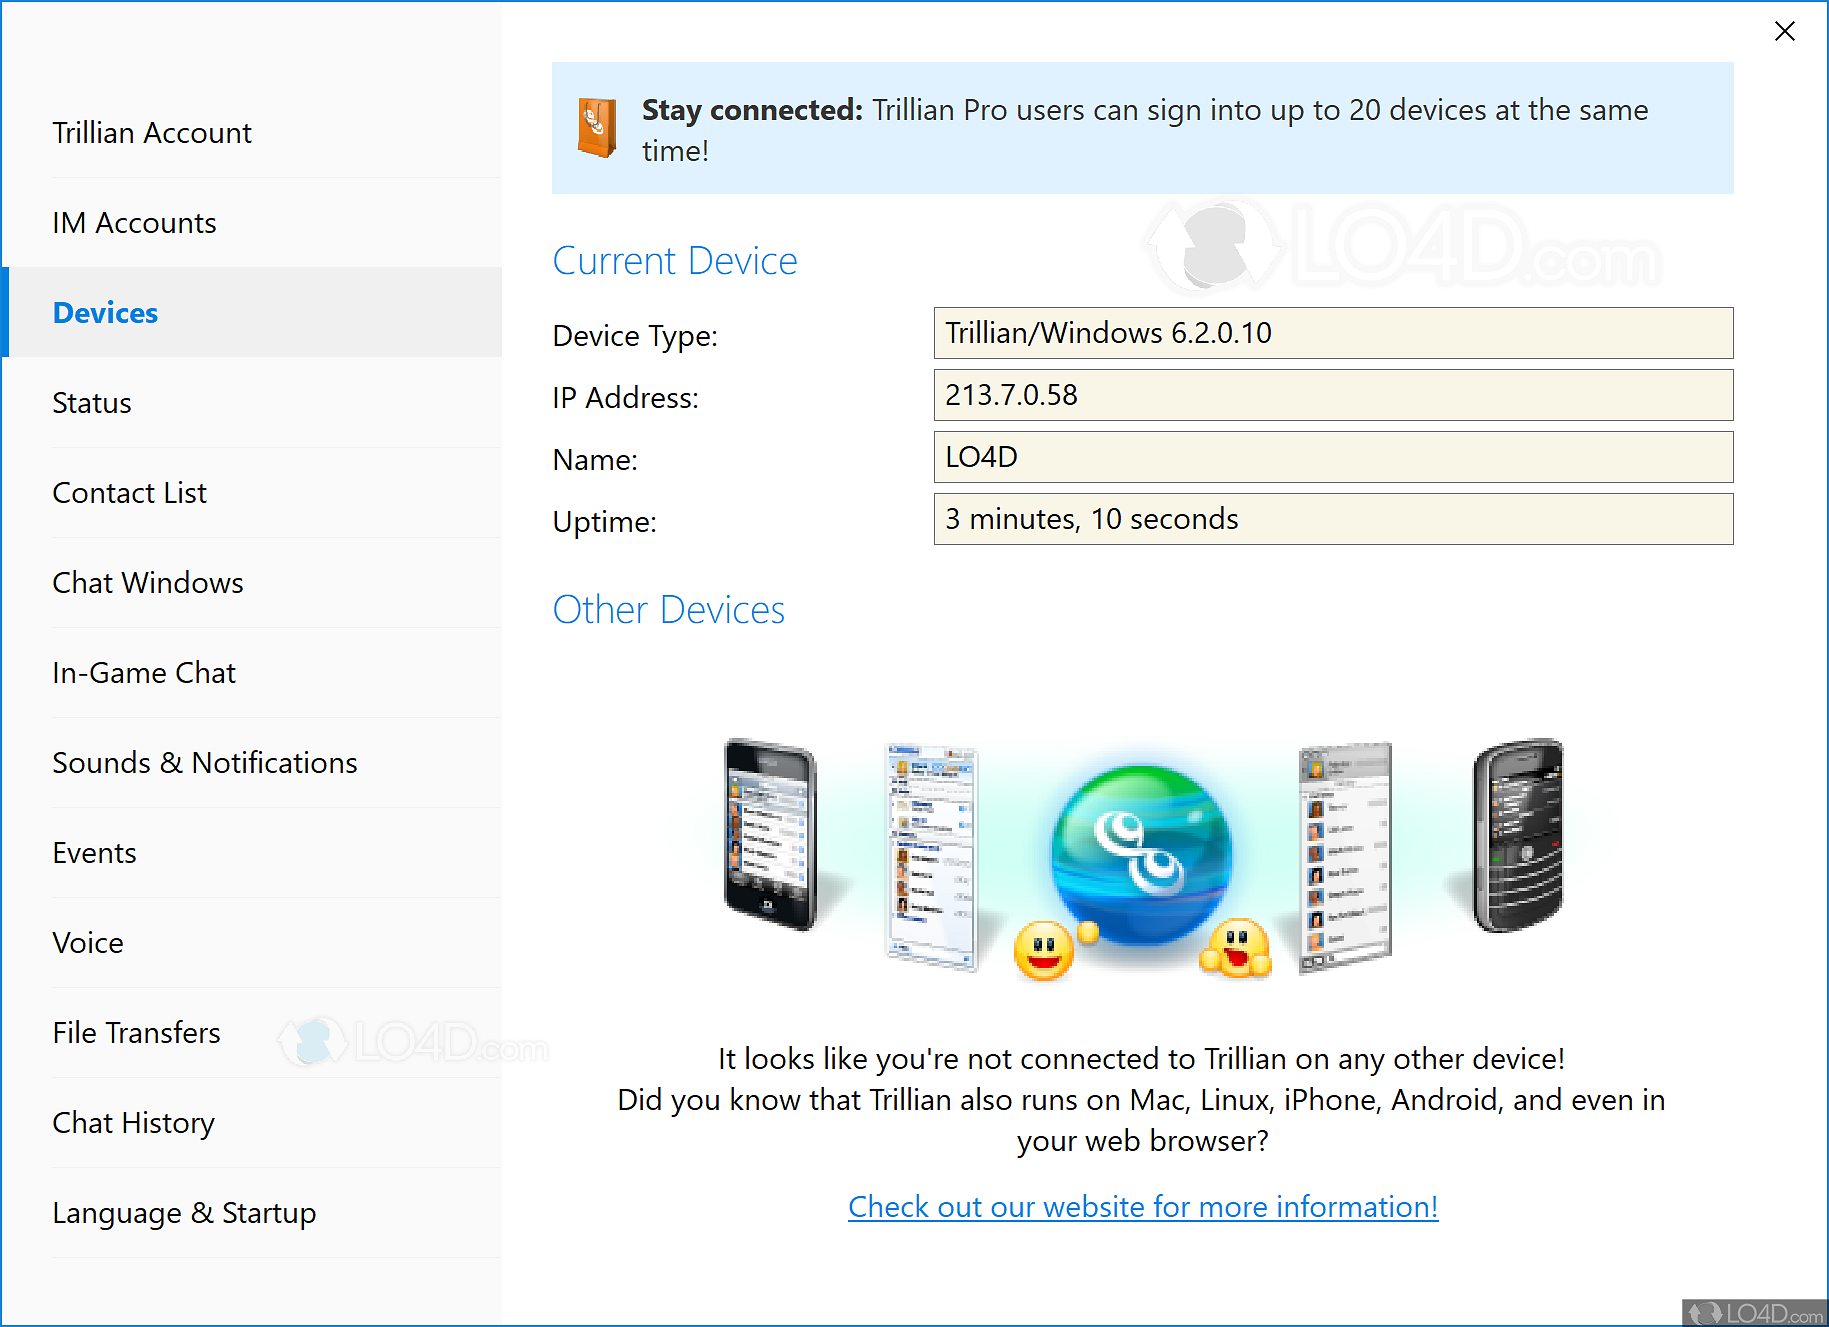Click the Trillian globe logo

(1141, 854)
